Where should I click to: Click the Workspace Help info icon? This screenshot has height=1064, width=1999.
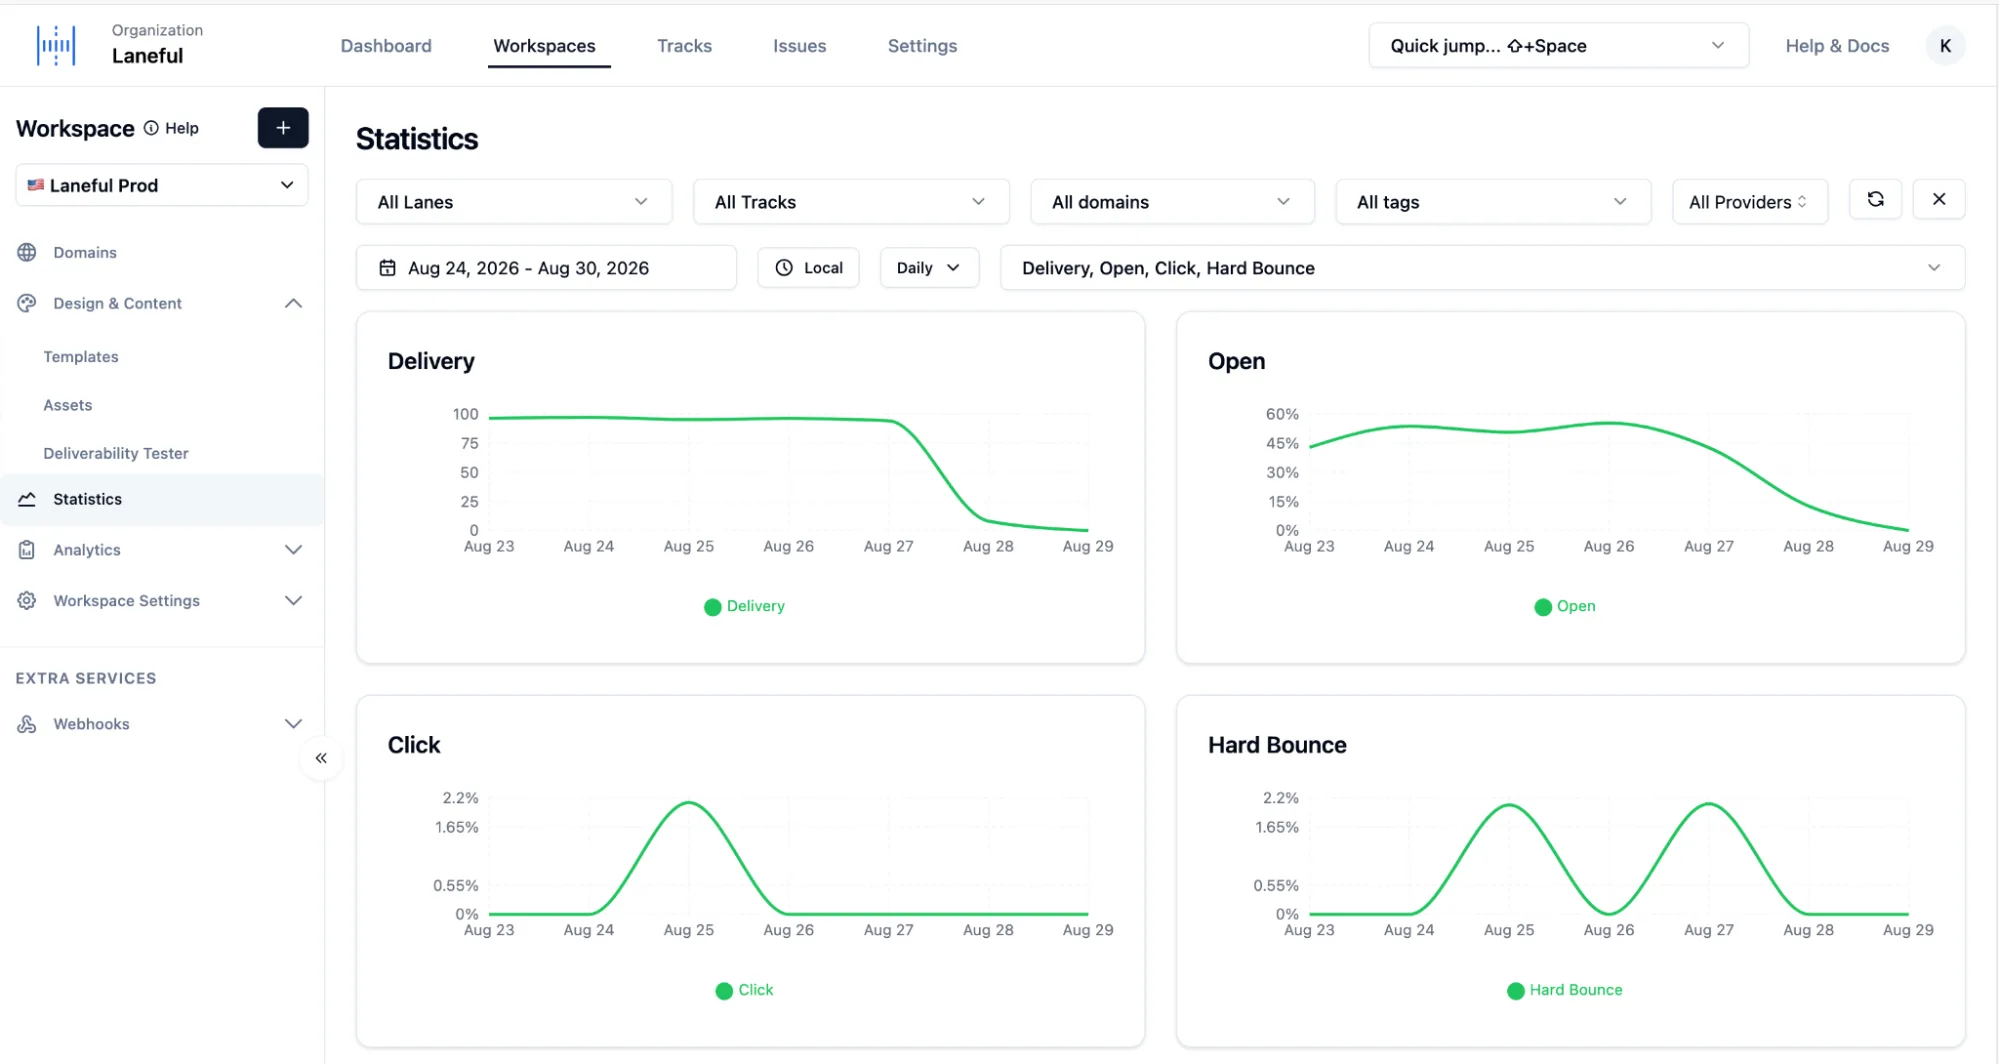point(151,128)
